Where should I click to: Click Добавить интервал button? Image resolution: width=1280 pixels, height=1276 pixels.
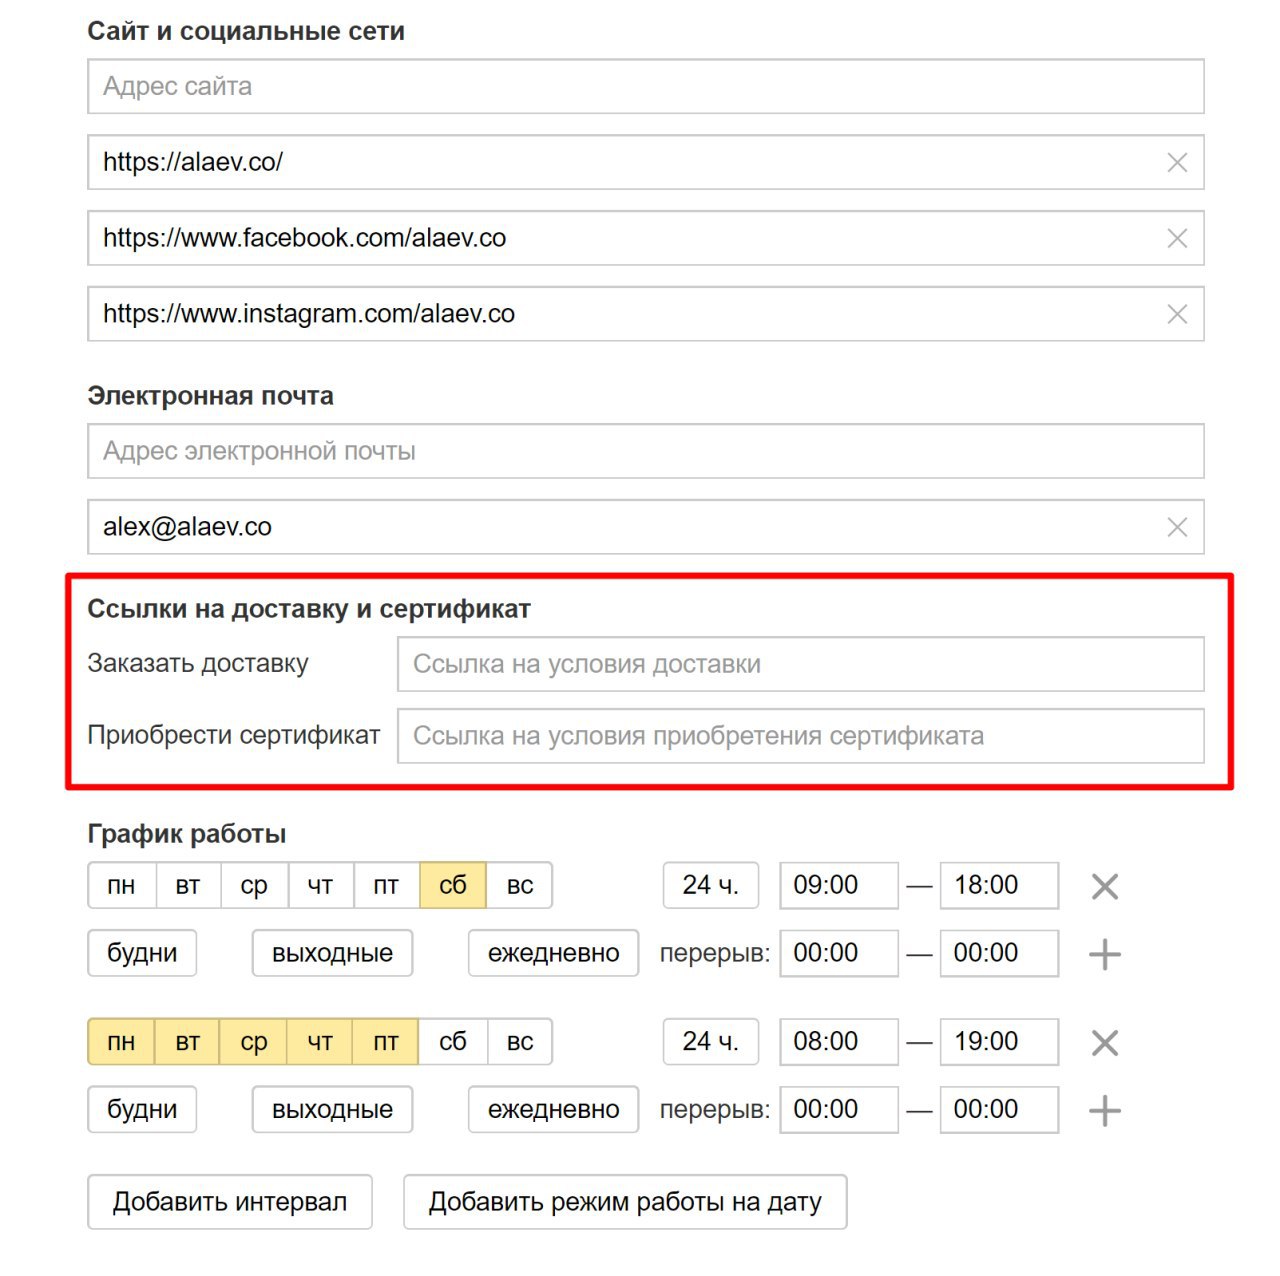(x=230, y=1202)
